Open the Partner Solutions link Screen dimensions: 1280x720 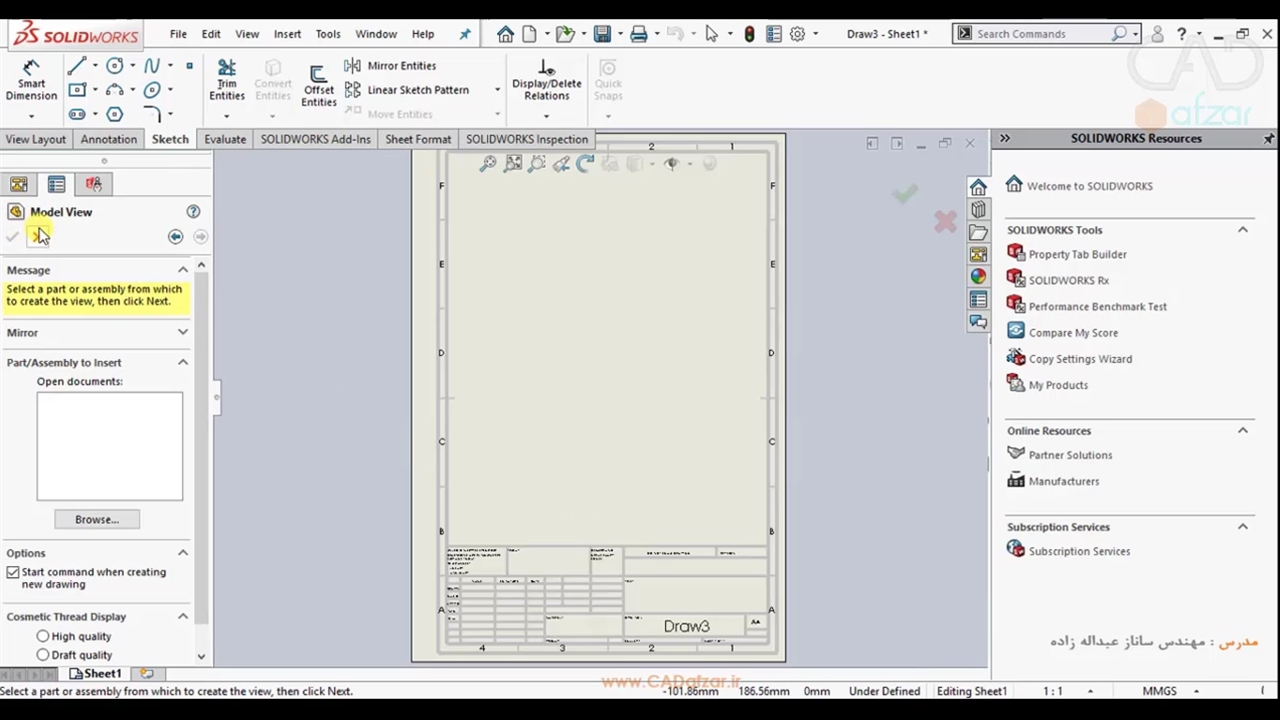1070,455
